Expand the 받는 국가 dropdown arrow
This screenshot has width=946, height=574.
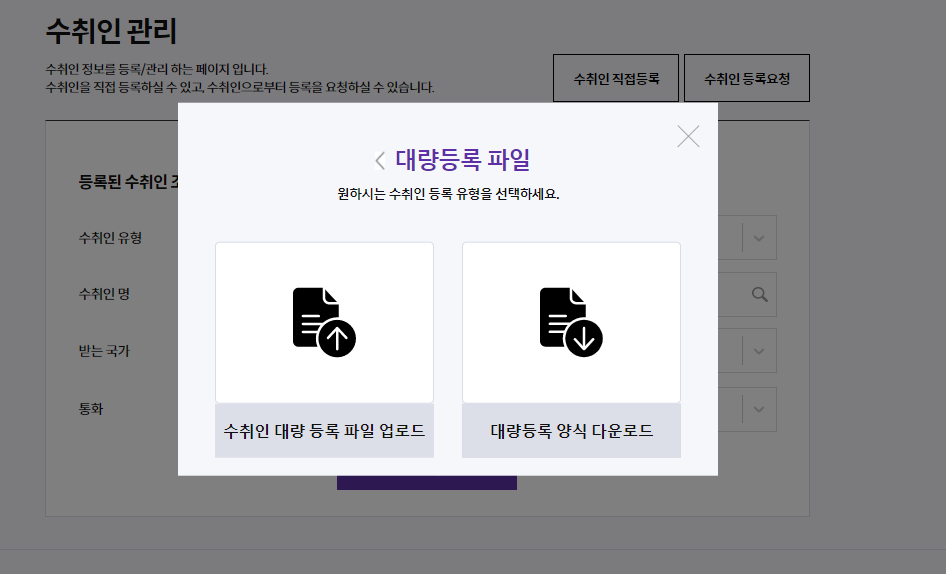click(x=759, y=351)
